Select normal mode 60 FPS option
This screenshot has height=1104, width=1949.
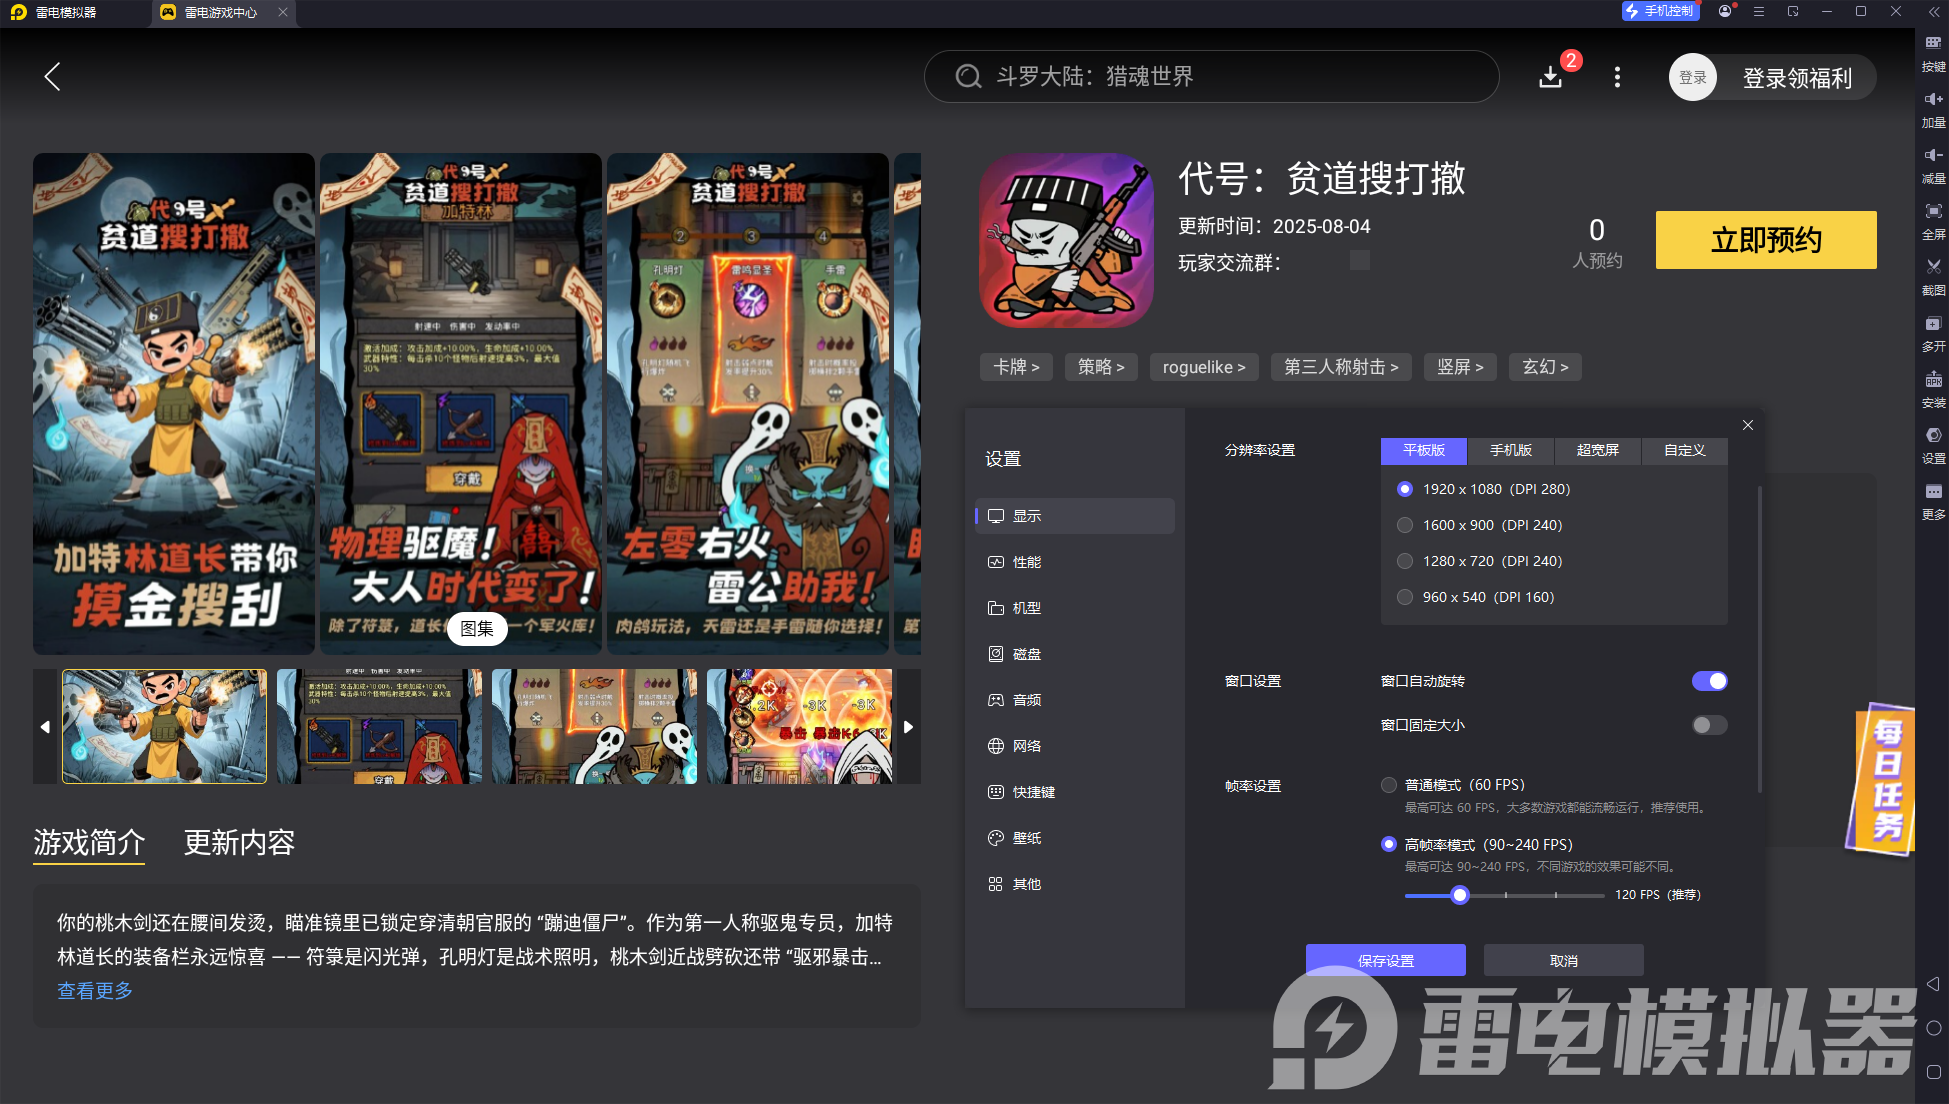[x=1389, y=785]
